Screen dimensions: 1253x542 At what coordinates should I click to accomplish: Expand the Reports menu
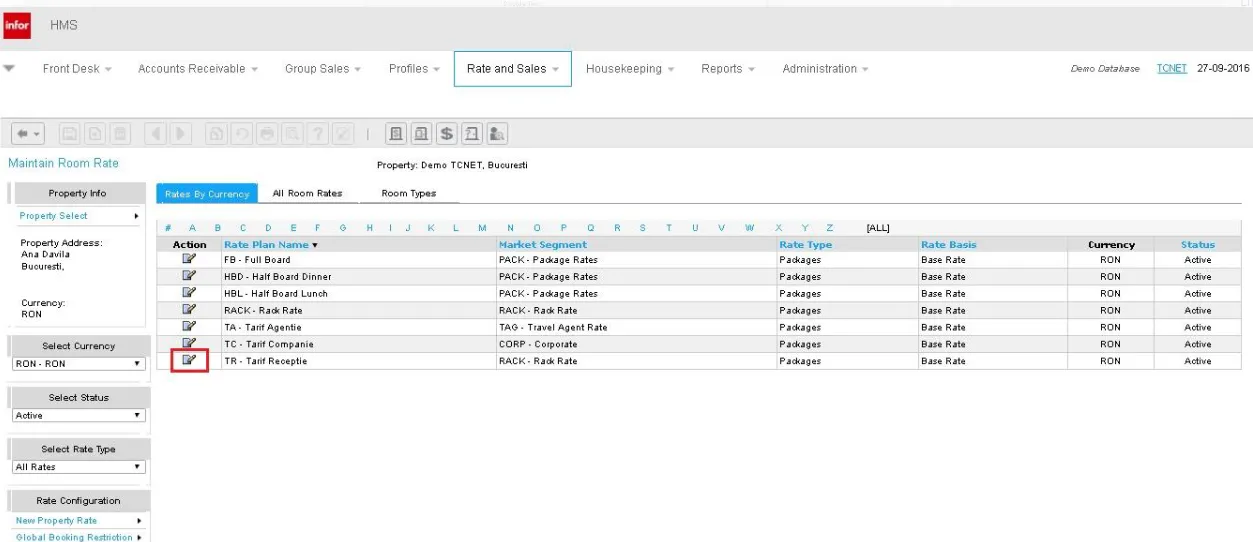[727, 69]
